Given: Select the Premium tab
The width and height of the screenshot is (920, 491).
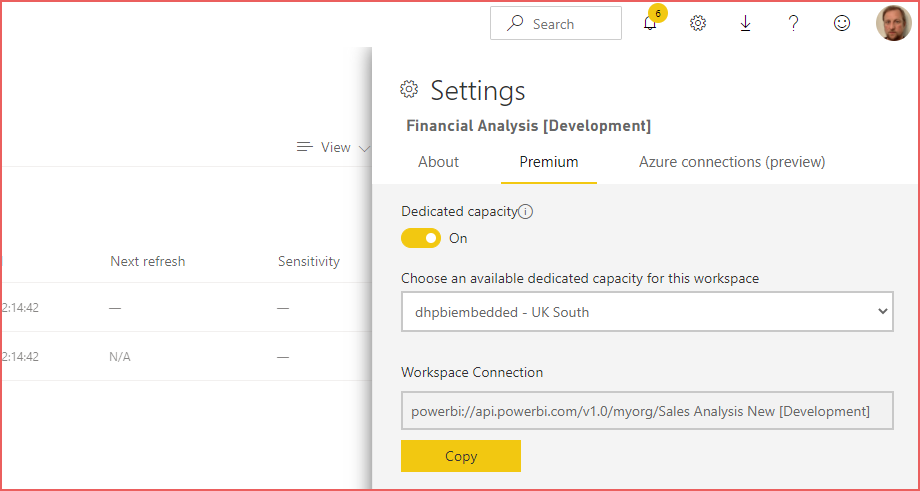Looking at the screenshot, I should [549, 162].
